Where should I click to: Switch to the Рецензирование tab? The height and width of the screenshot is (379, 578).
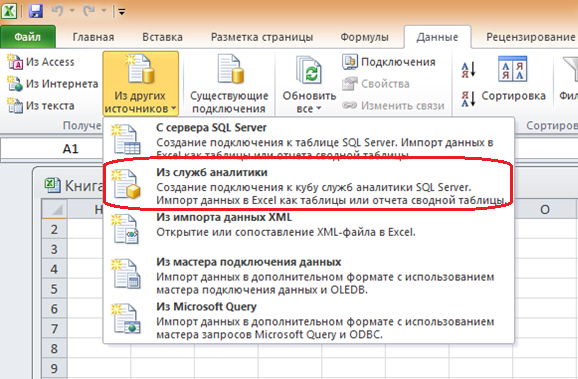530,37
